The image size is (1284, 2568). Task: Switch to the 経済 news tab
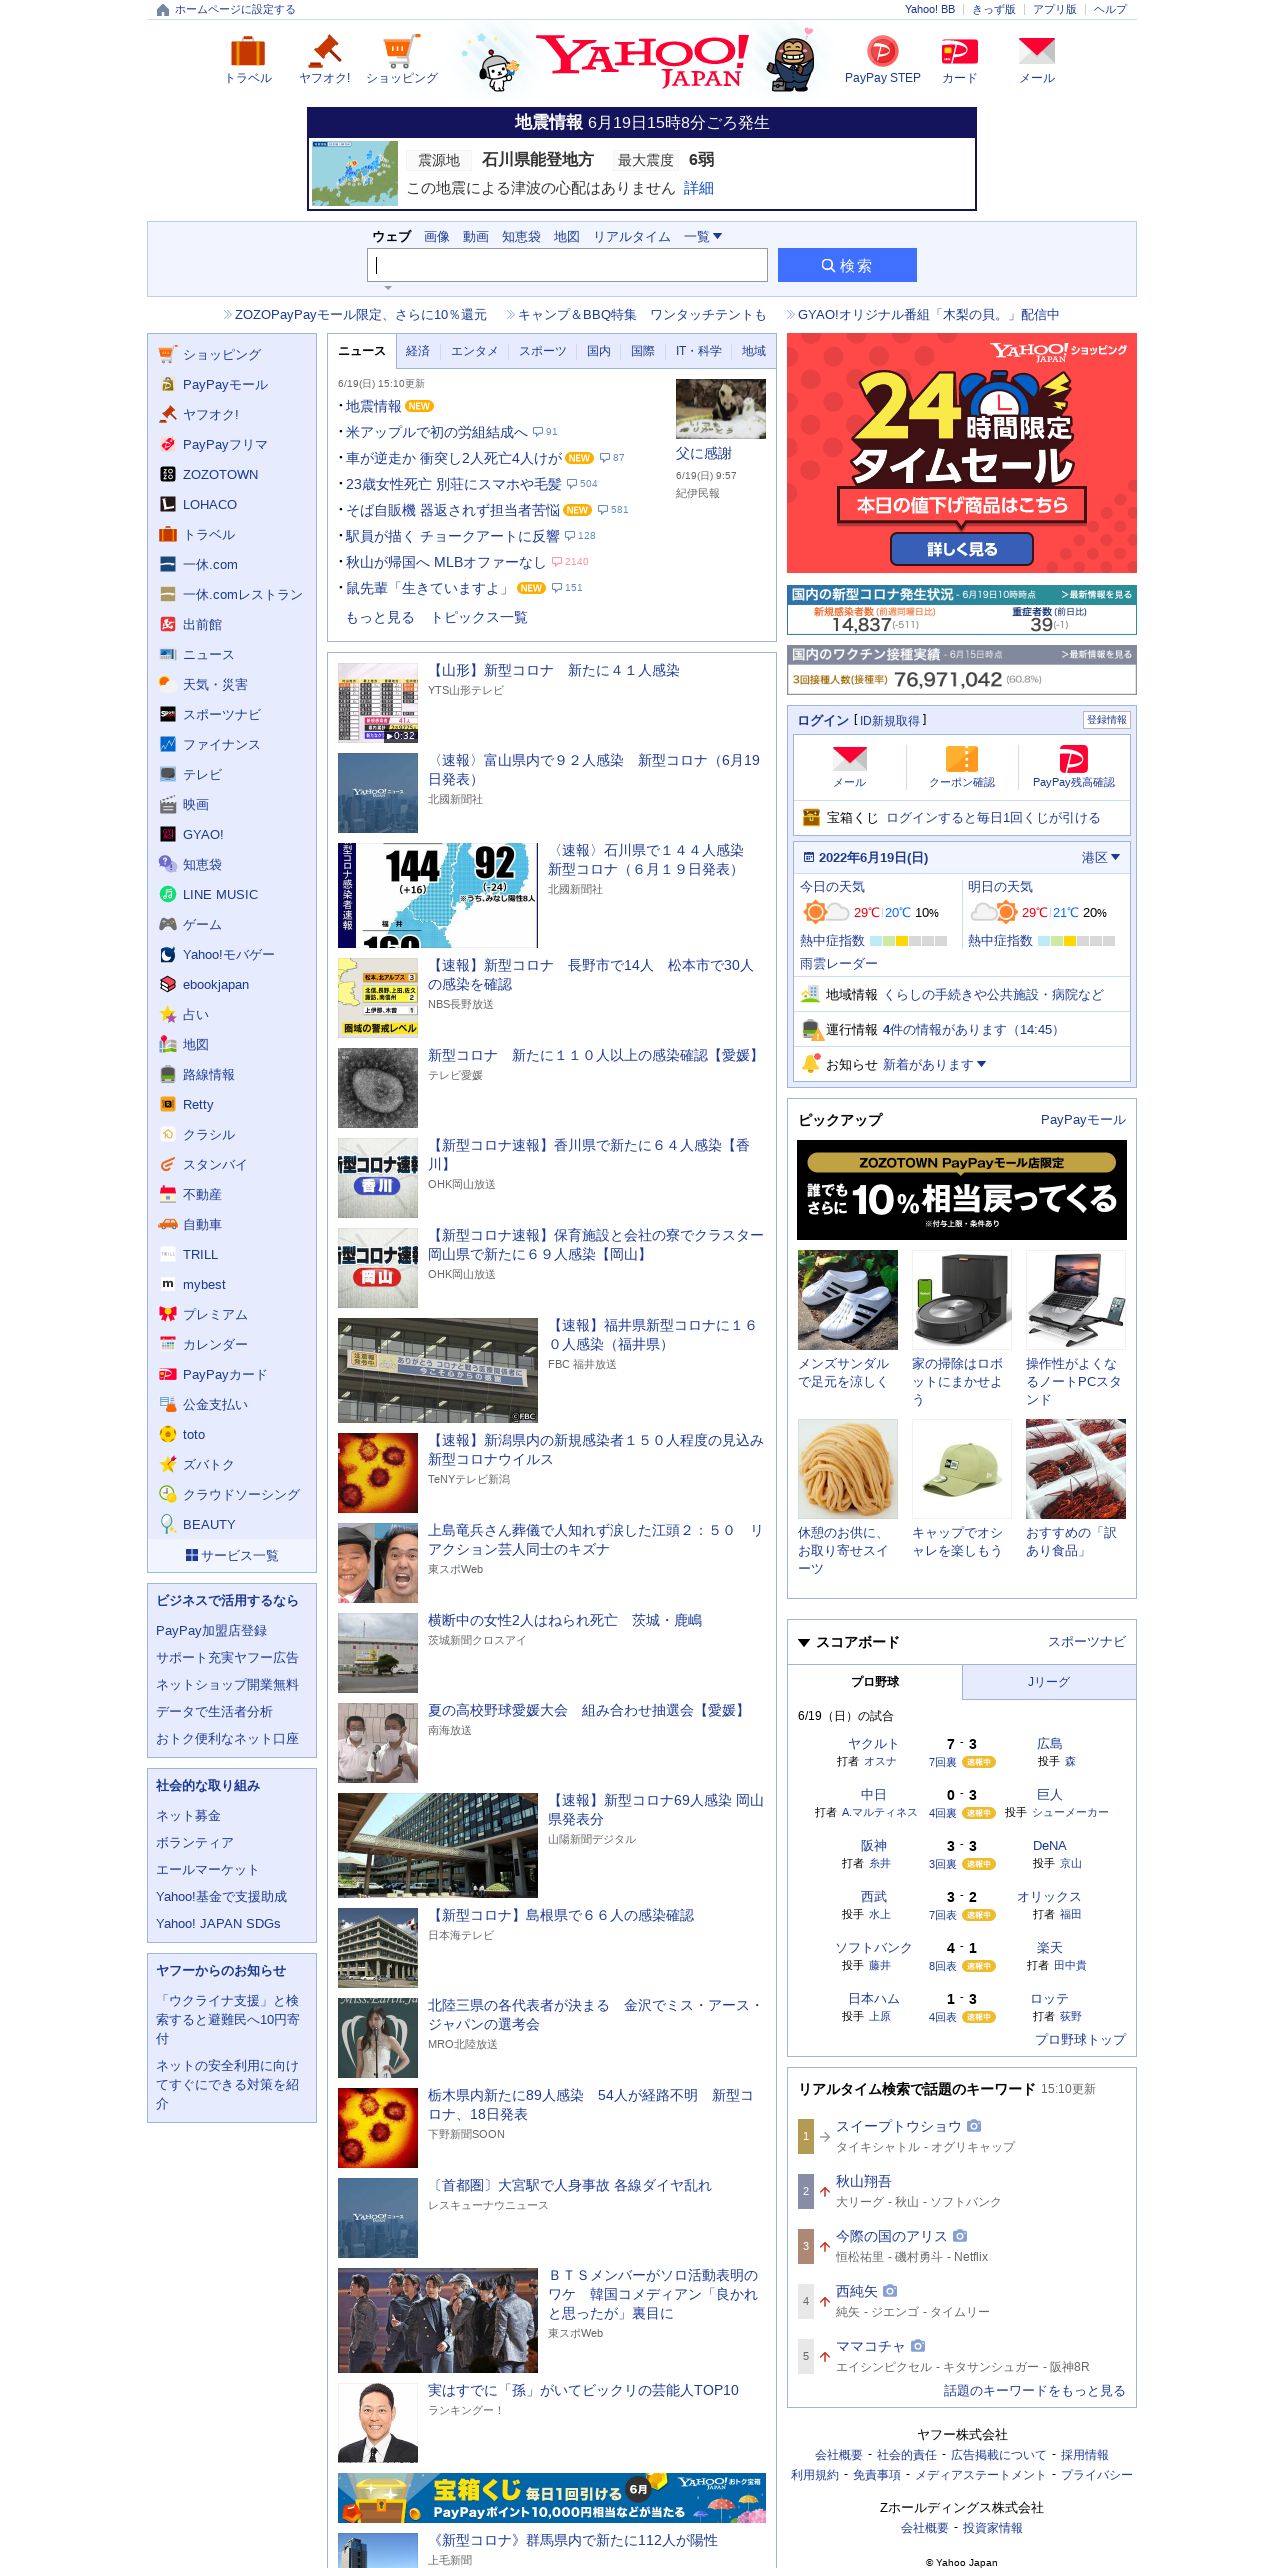click(x=418, y=351)
